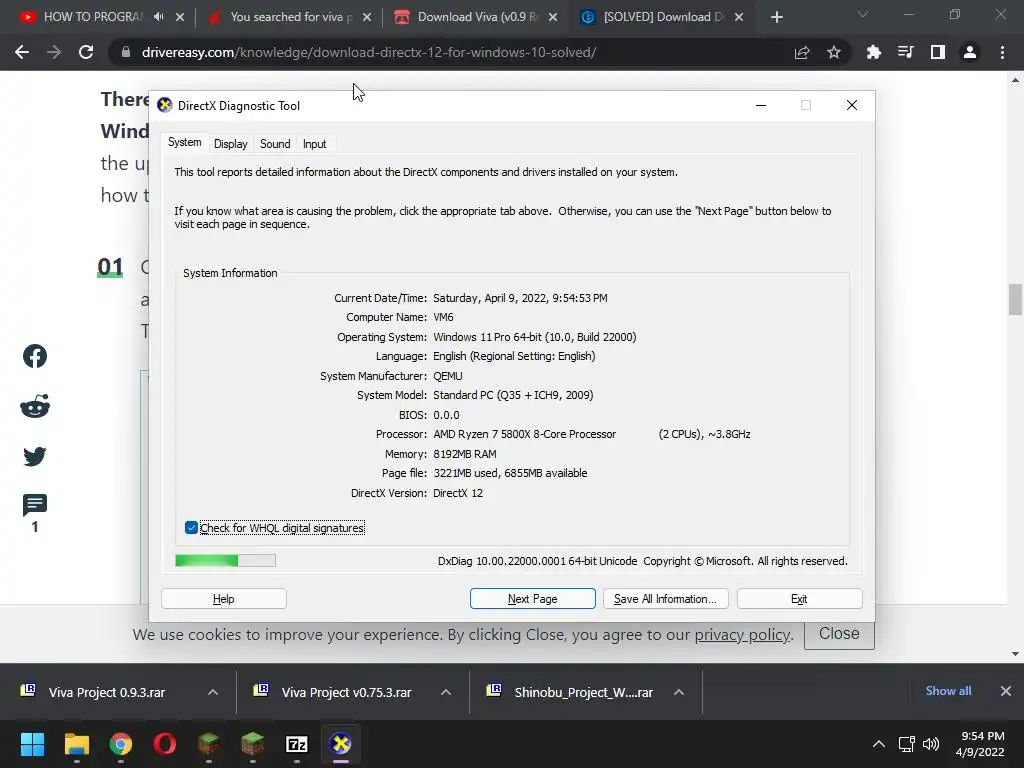Open Chrome tab search dropdown arrow
Image resolution: width=1024 pixels, height=768 pixels.
click(x=863, y=14)
